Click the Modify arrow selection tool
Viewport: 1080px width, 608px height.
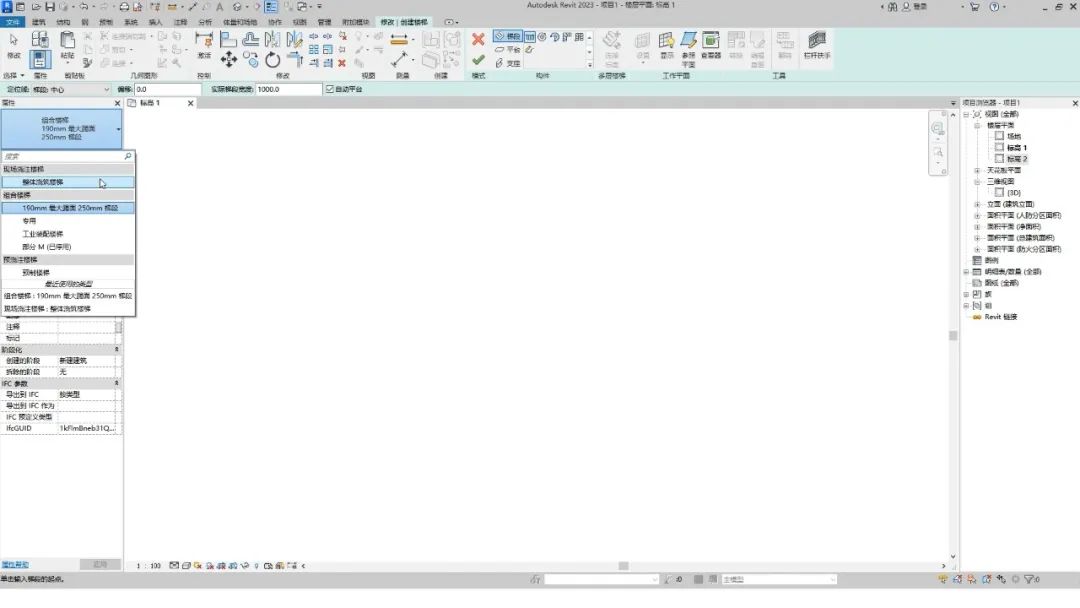pyautogui.click(x=14, y=39)
